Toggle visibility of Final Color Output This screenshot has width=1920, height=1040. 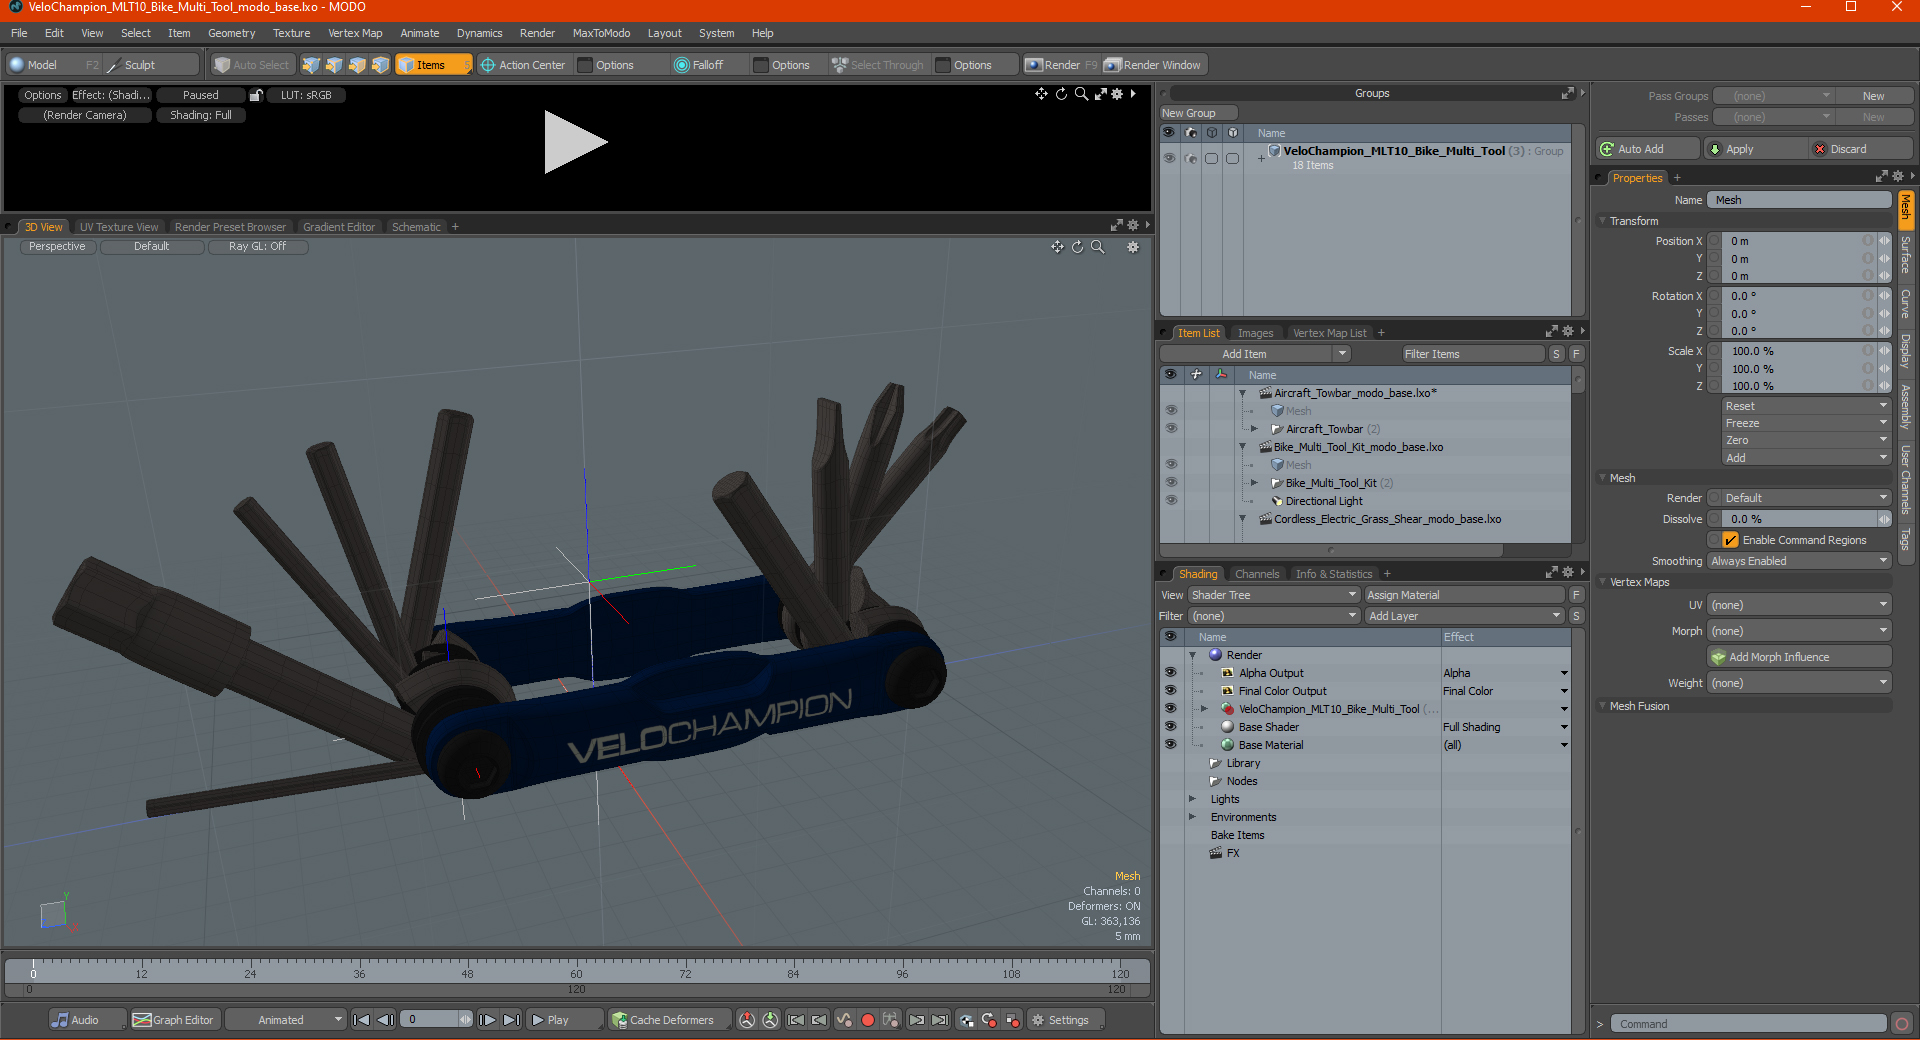click(1170, 691)
